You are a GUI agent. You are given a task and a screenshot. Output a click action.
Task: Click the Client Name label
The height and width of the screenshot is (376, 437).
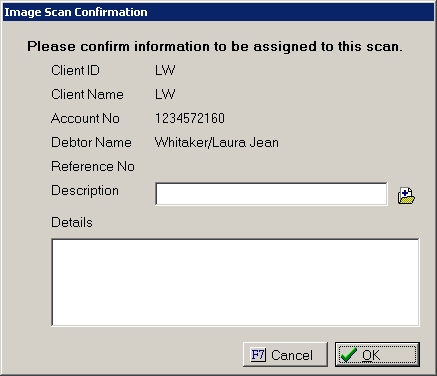coord(87,94)
